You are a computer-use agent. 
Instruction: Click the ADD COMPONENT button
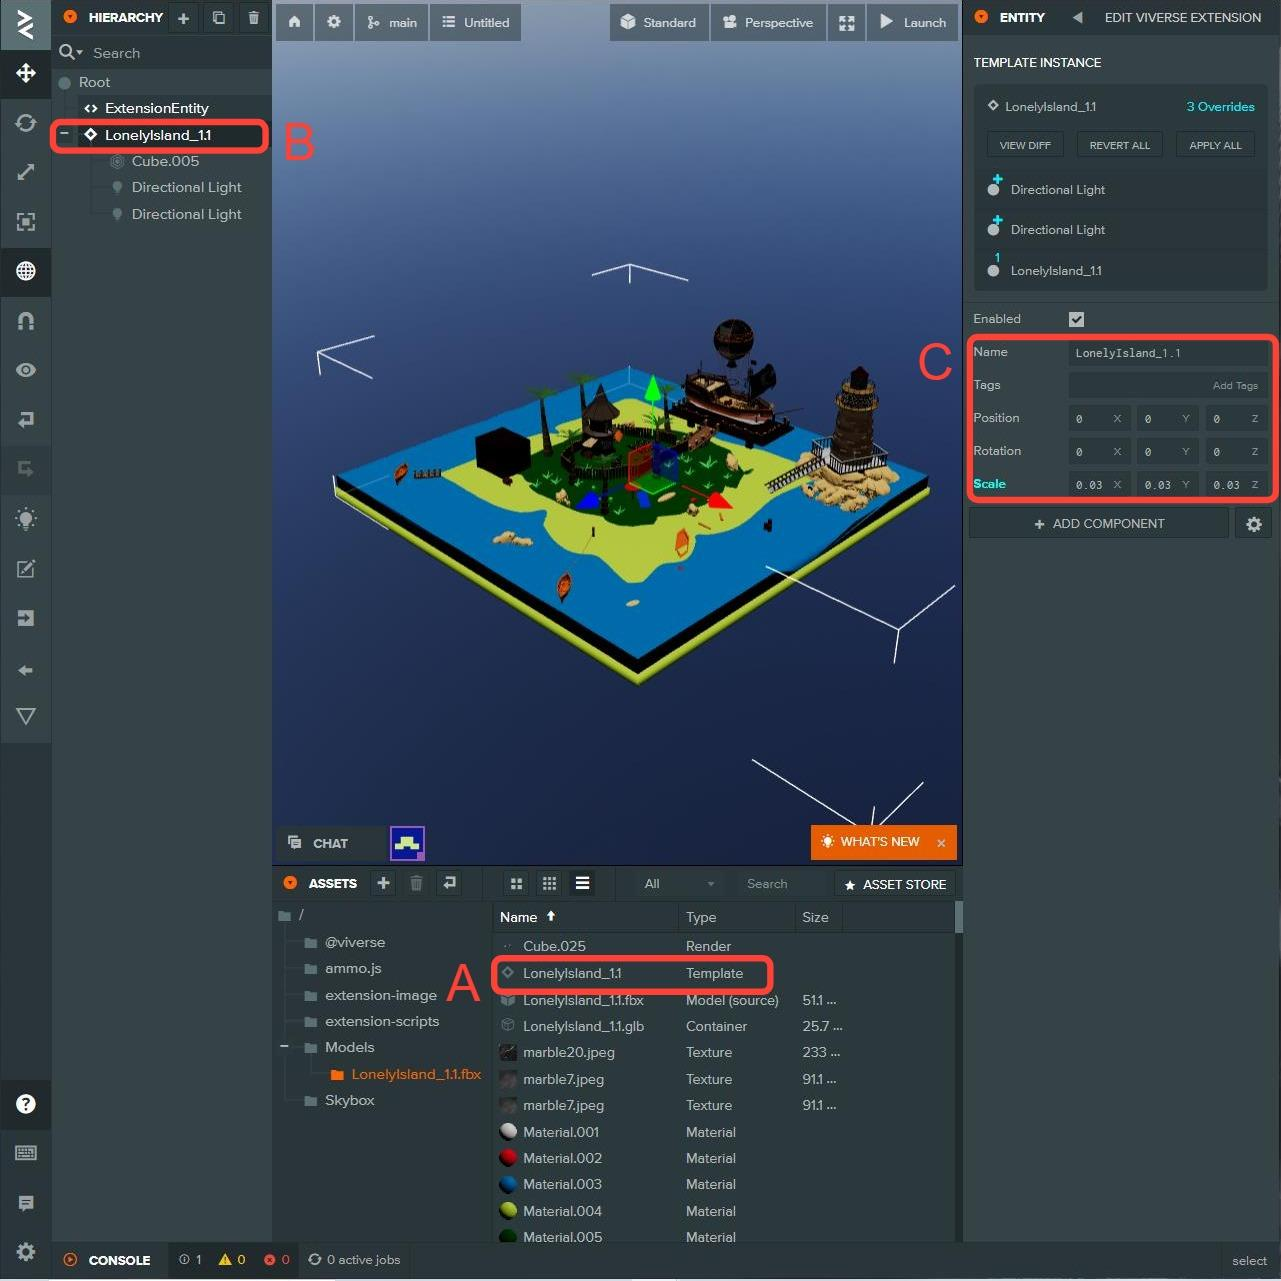pyautogui.click(x=1098, y=523)
